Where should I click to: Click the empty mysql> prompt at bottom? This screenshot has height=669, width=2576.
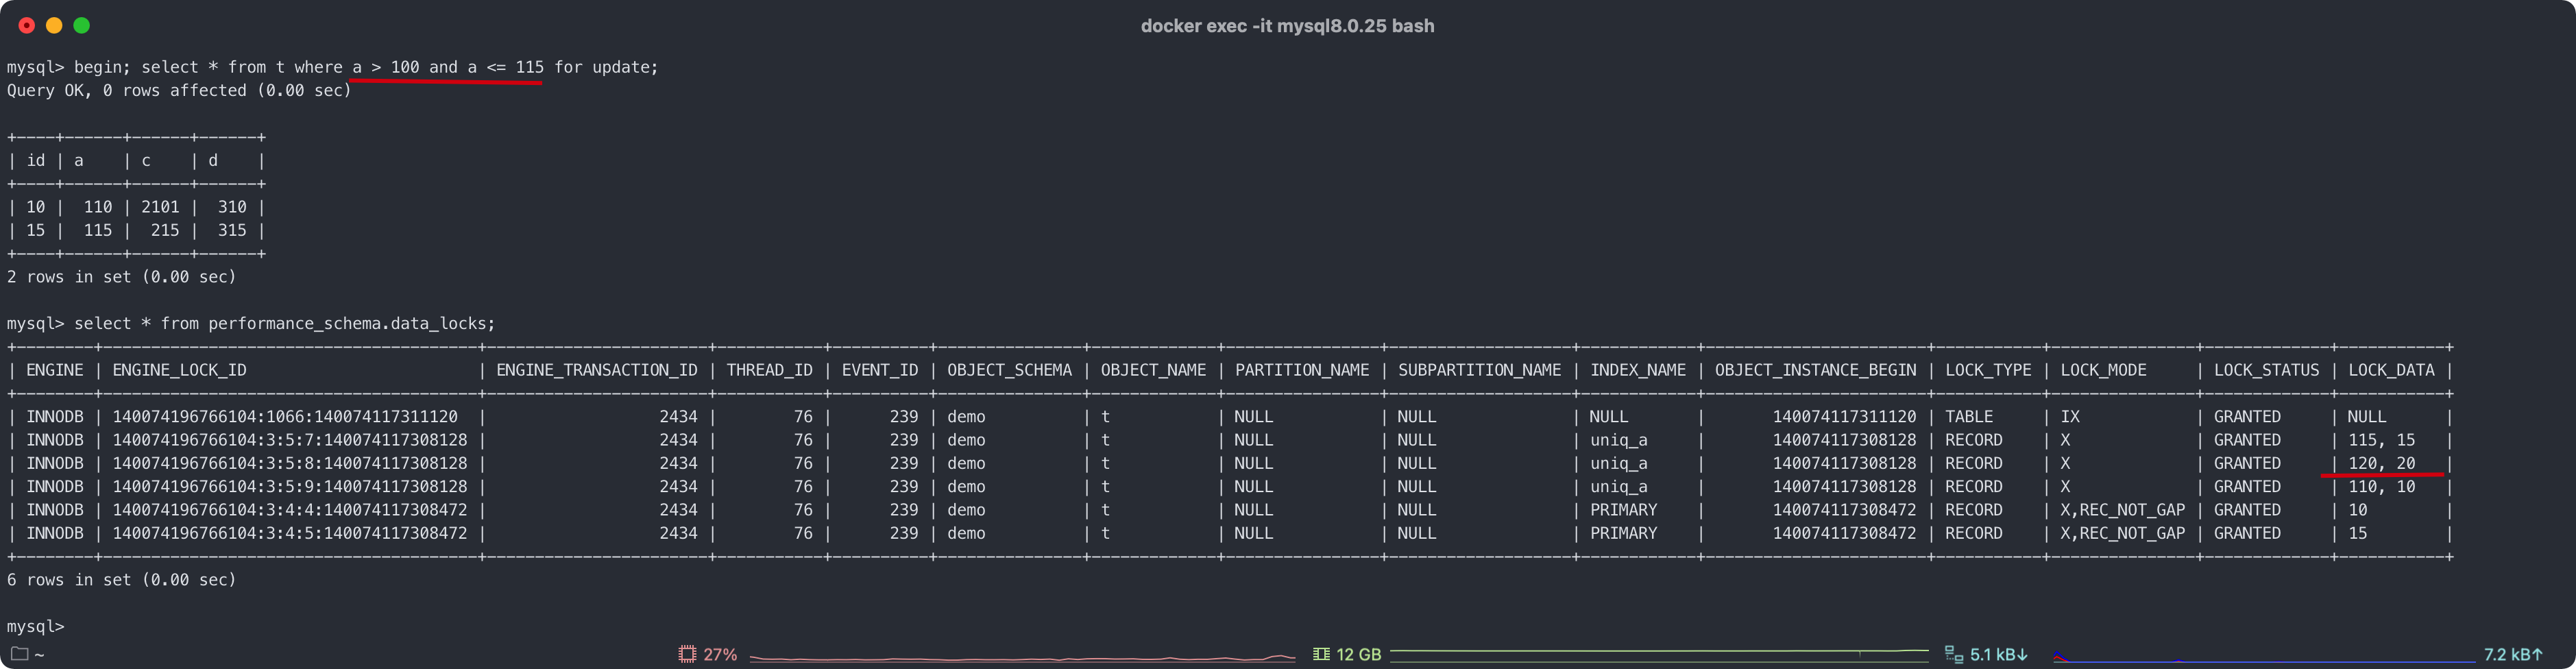click(x=35, y=626)
